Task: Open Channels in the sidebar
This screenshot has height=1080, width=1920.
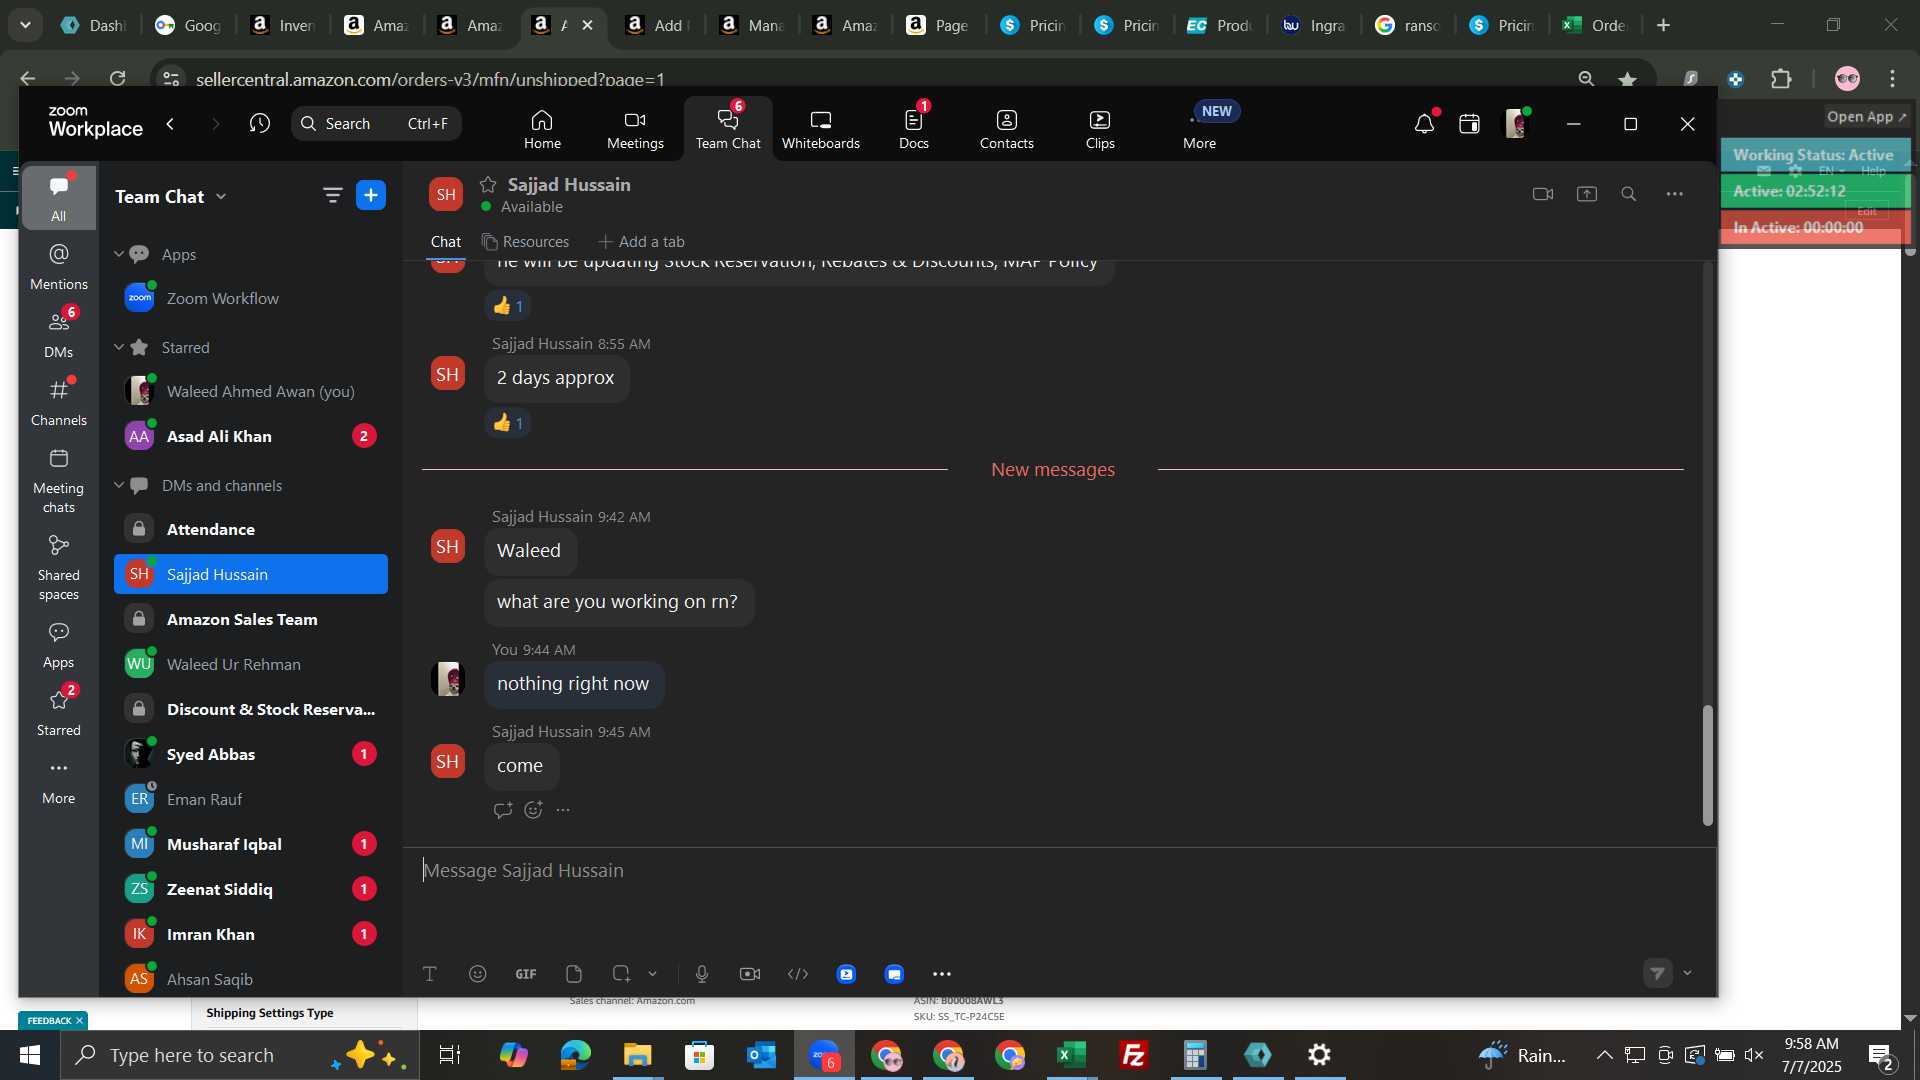Action: [x=59, y=403]
